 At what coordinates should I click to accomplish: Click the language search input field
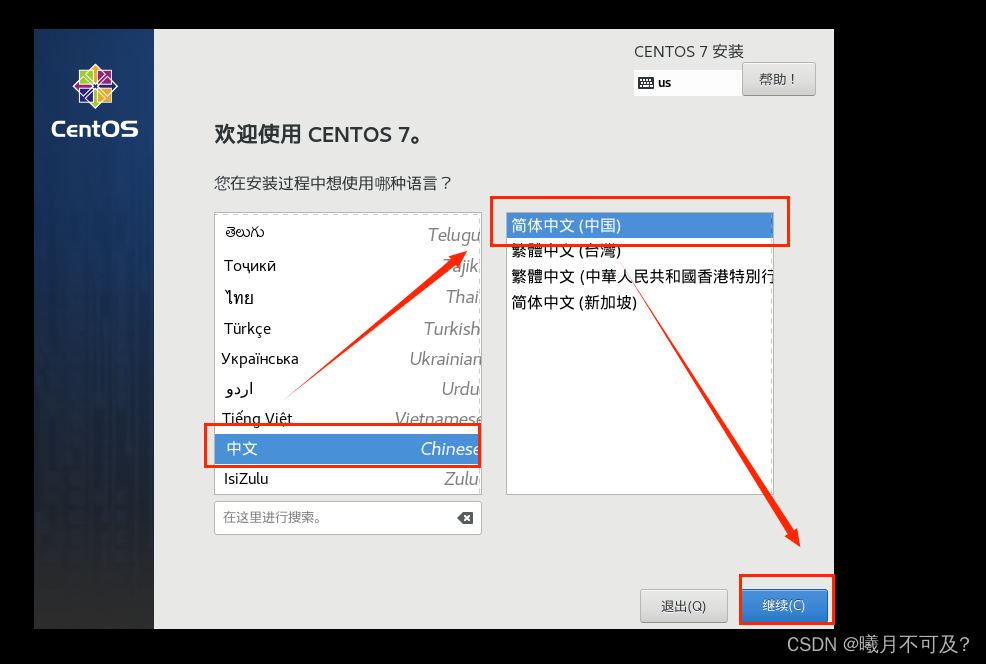click(348, 517)
